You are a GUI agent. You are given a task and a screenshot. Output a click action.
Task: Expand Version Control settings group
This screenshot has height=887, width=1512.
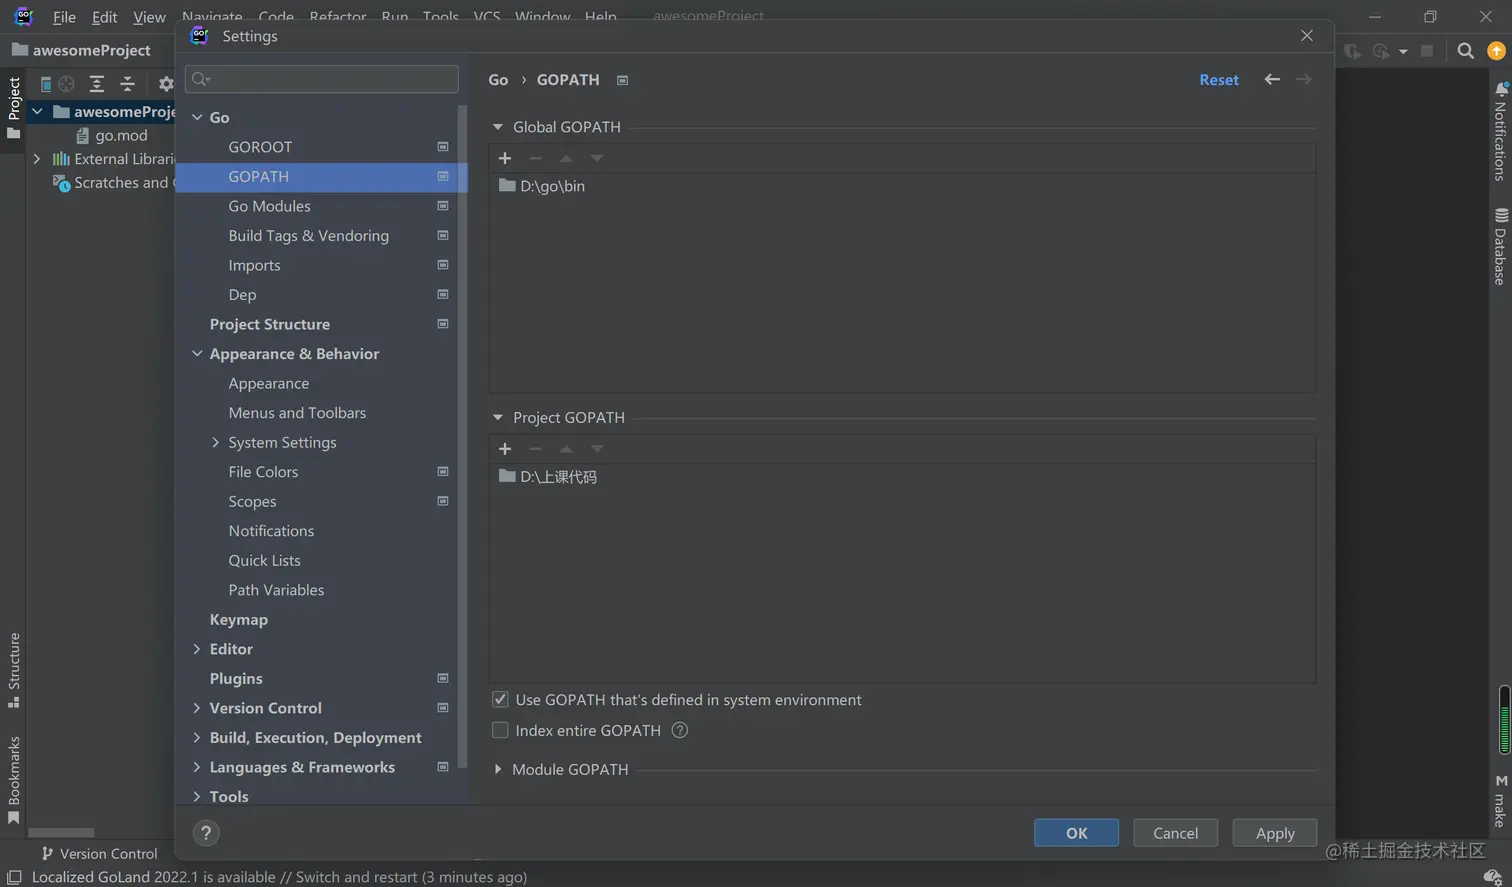coord(197,708)
